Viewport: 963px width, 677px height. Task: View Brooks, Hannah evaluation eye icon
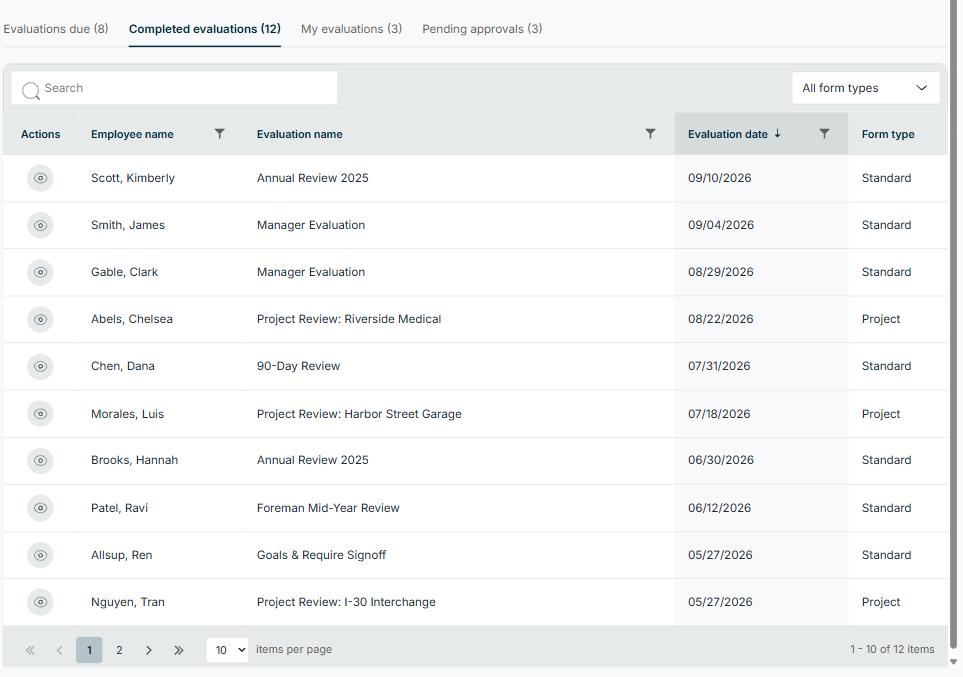pyautogui.click(x=40, y=460)
